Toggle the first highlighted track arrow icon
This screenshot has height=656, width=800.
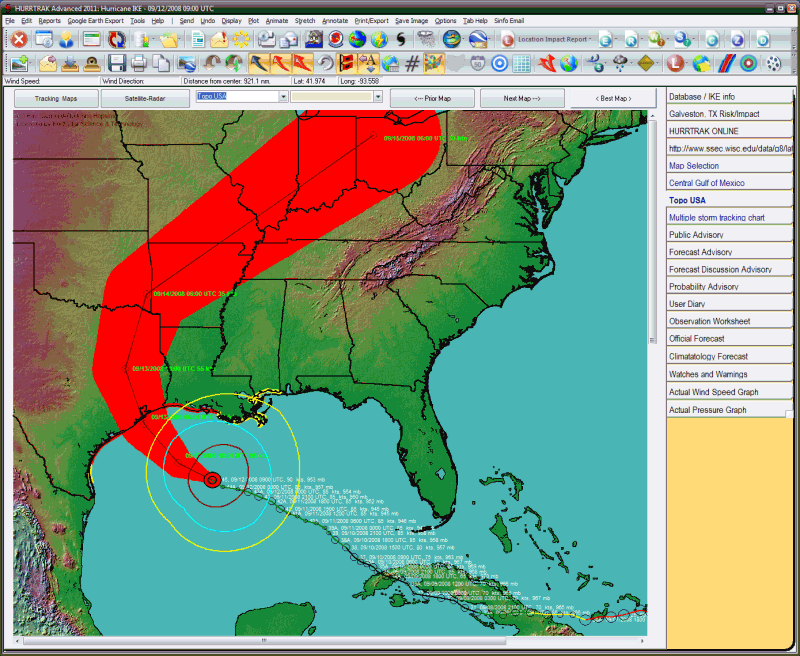(x=258, y=64)
